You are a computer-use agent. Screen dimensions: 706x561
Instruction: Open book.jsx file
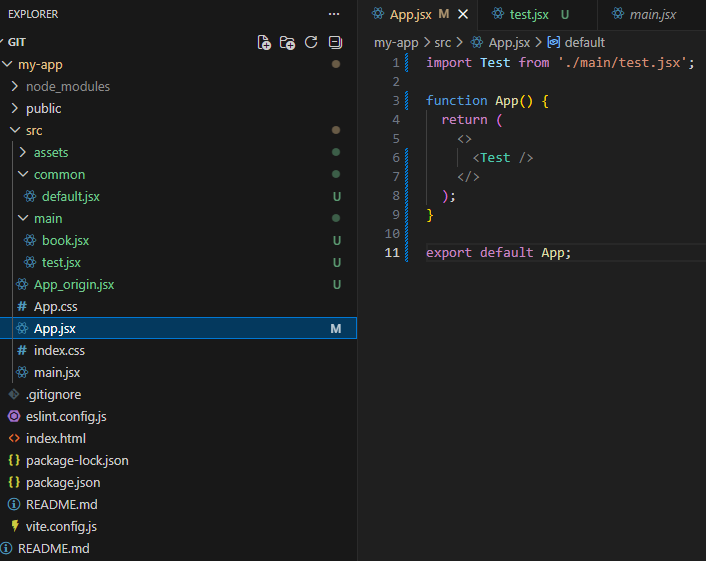pyautogui.click(x=65, y=240)
